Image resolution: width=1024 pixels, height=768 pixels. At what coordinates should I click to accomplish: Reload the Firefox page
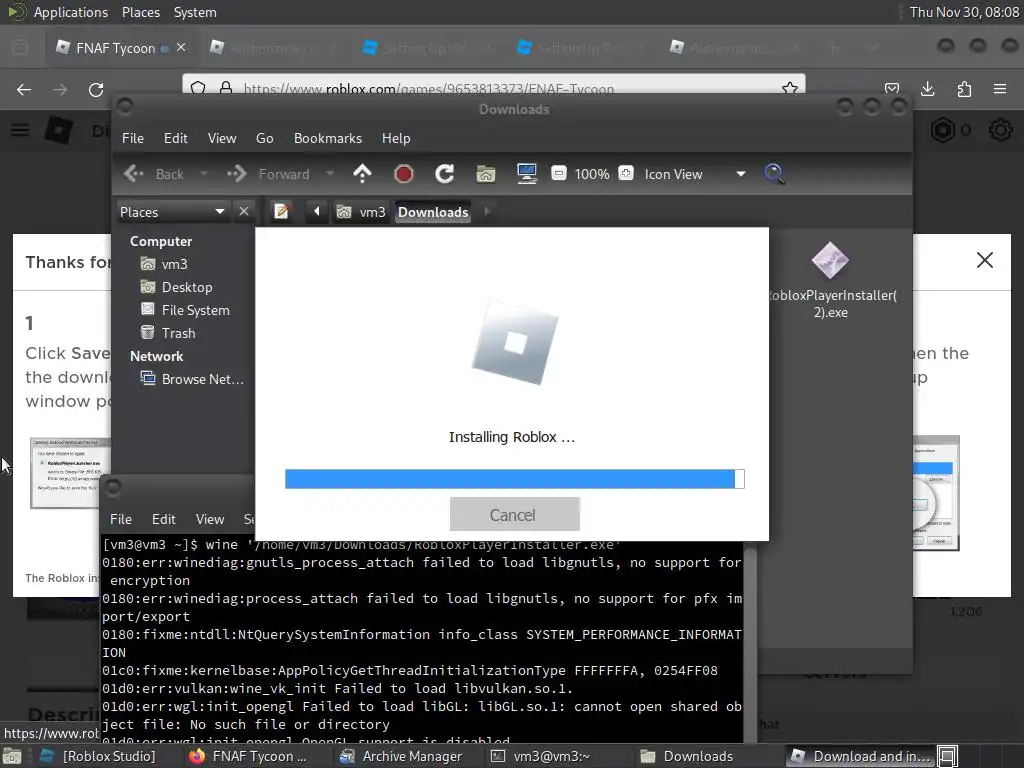click(x=96, y=89)
